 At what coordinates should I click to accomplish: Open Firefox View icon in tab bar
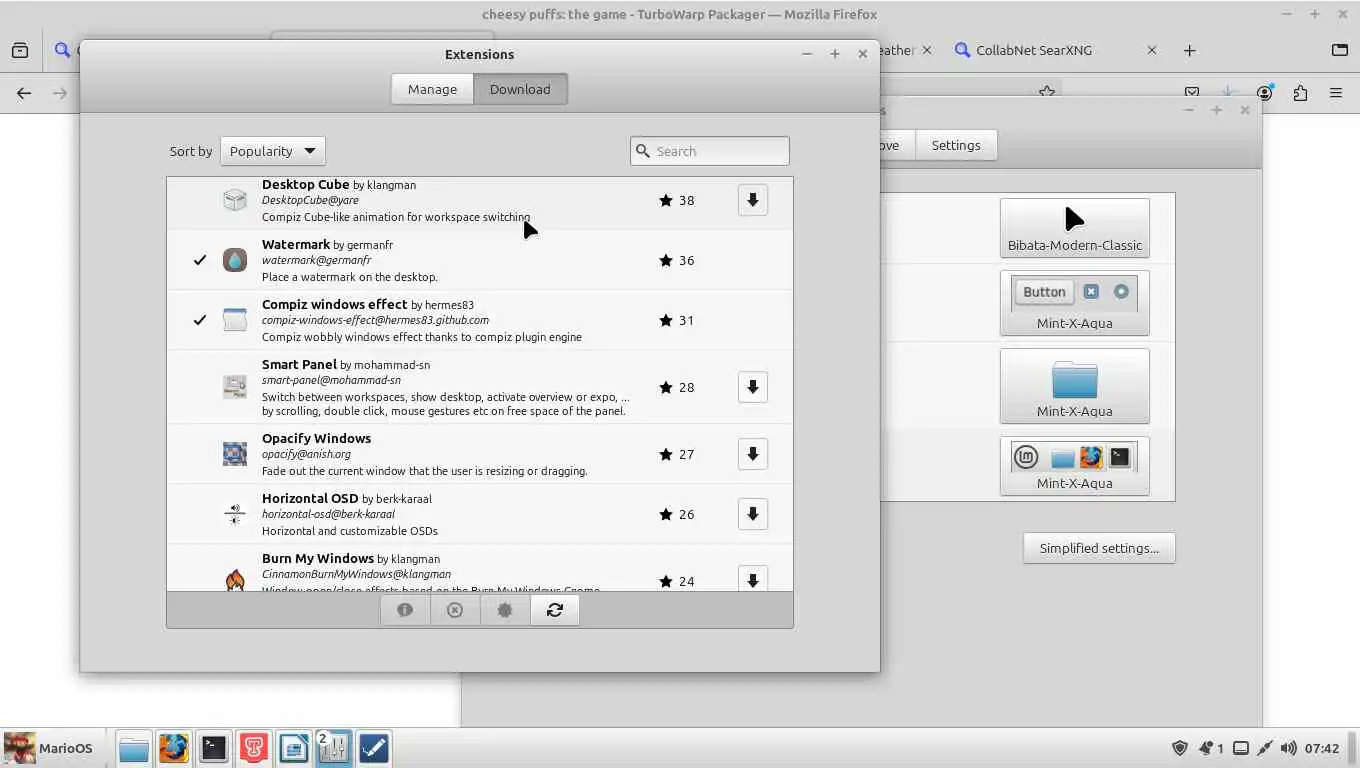tap(20, 50)
